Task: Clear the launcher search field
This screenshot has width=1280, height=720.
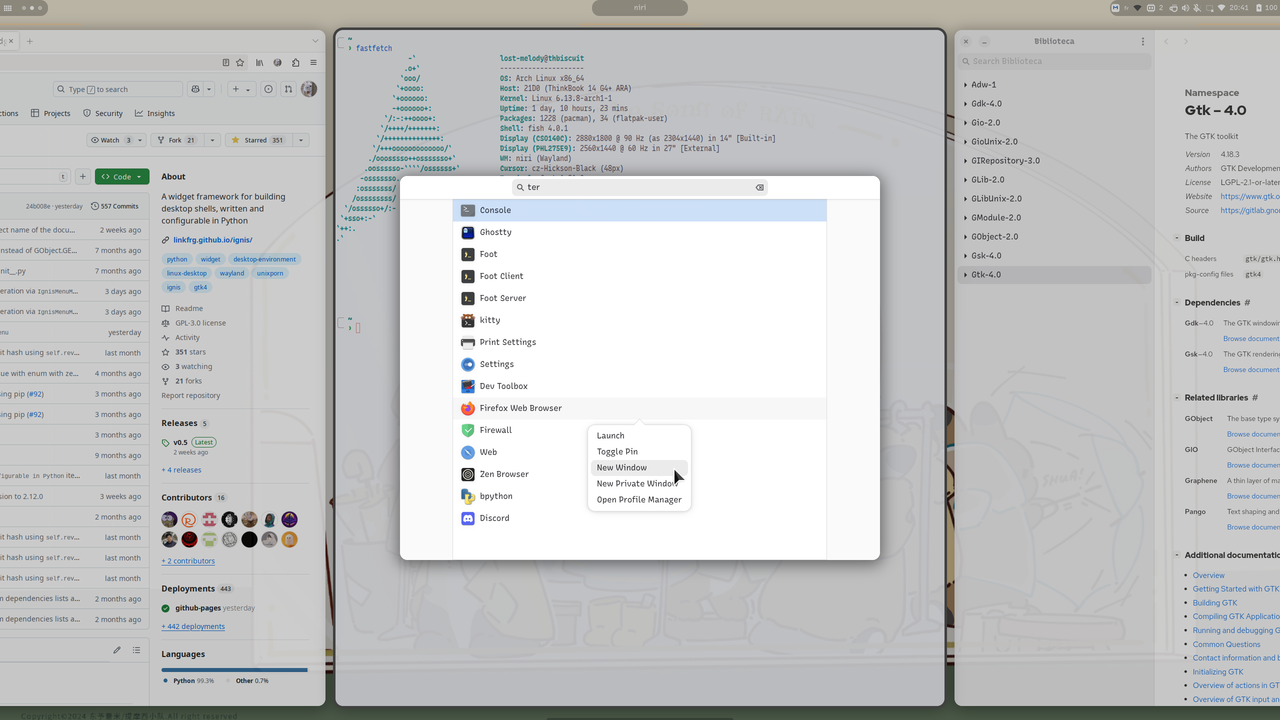Action: (760, 186)
